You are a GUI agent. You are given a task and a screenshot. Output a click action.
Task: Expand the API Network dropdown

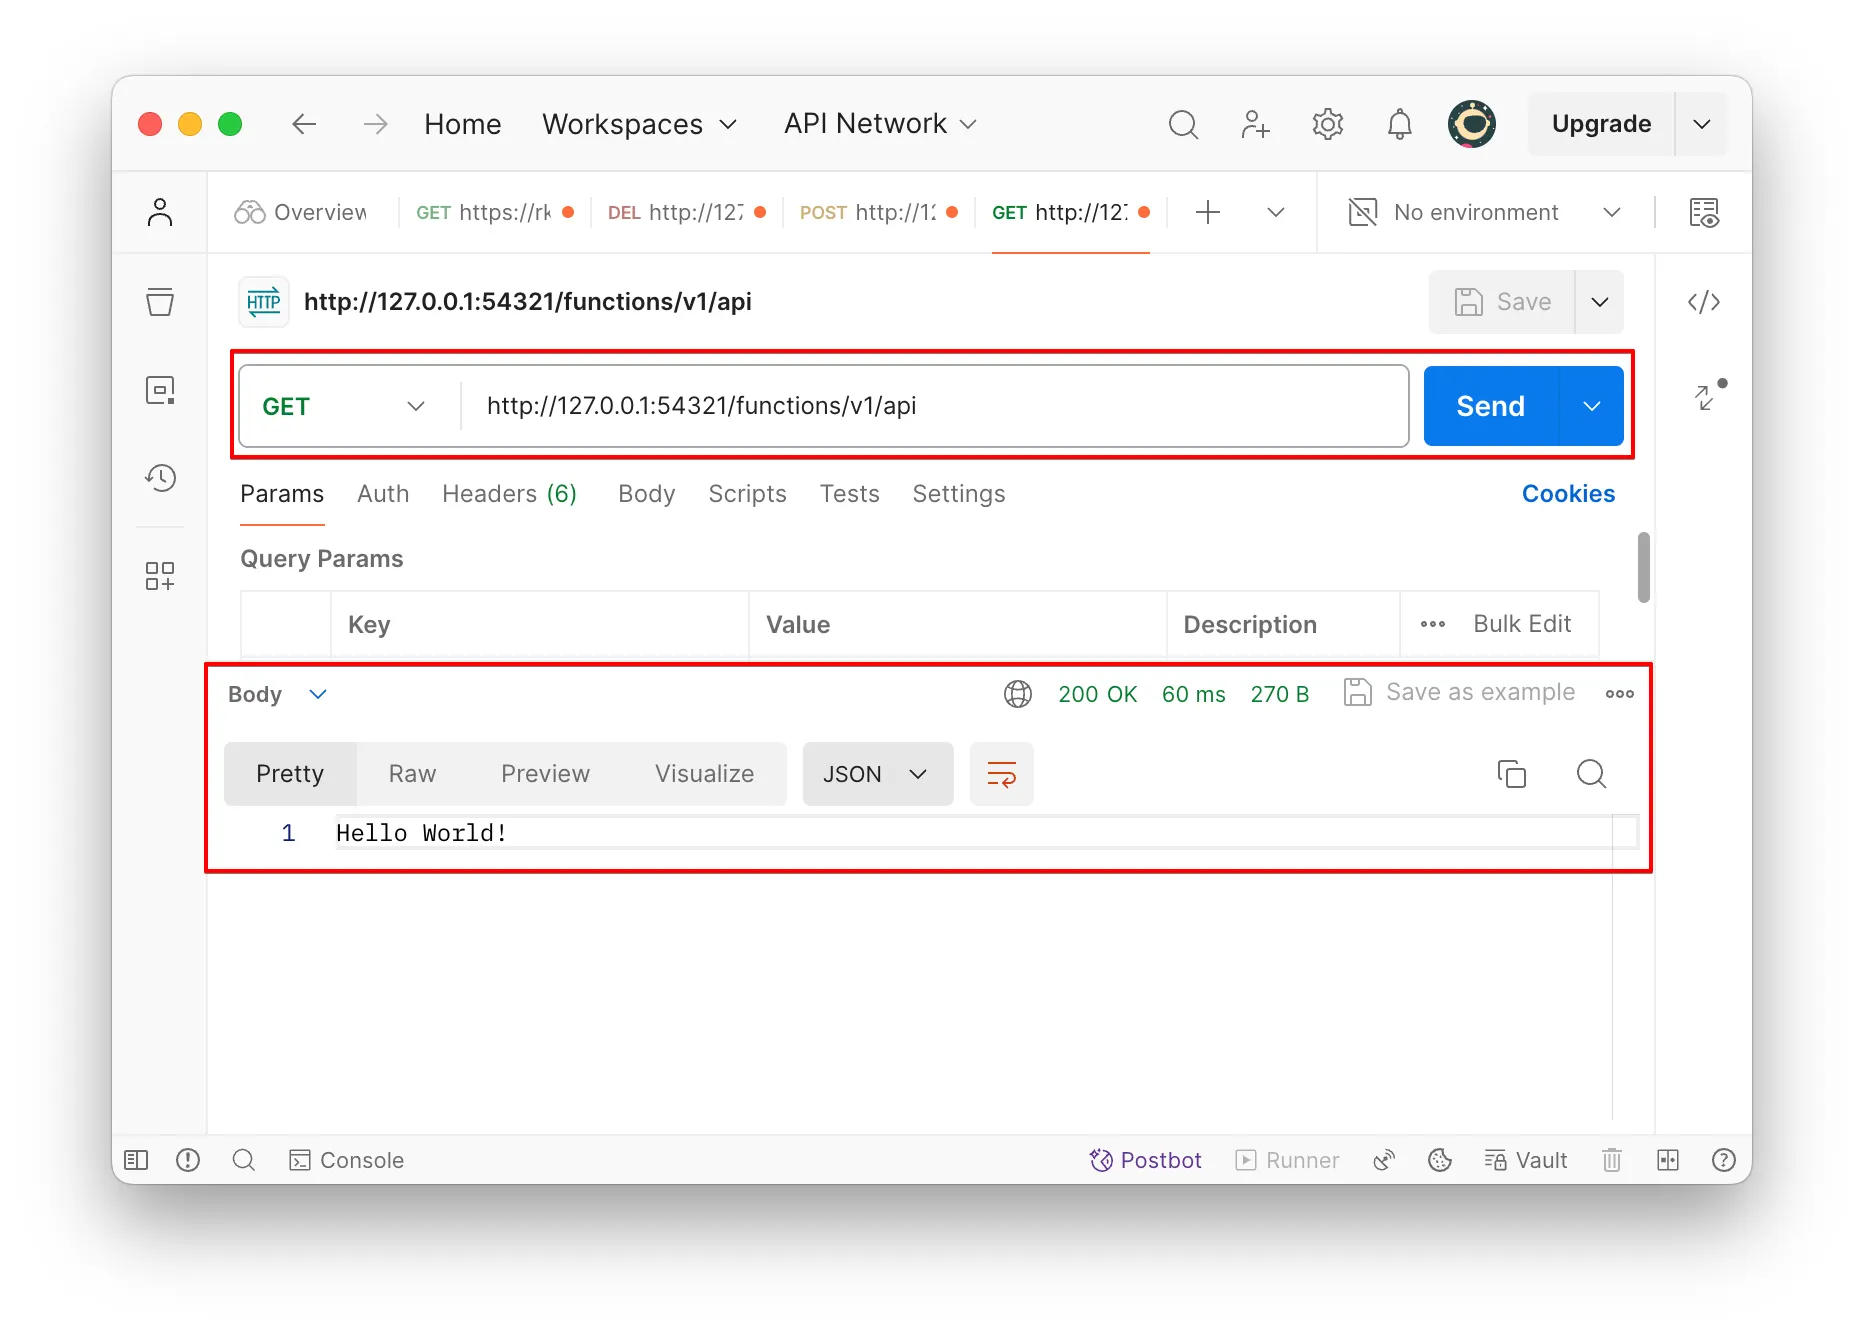[x=880, y=124]
